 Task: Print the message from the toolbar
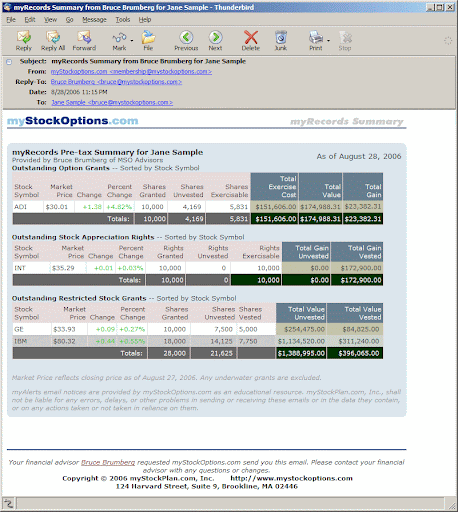316,41
